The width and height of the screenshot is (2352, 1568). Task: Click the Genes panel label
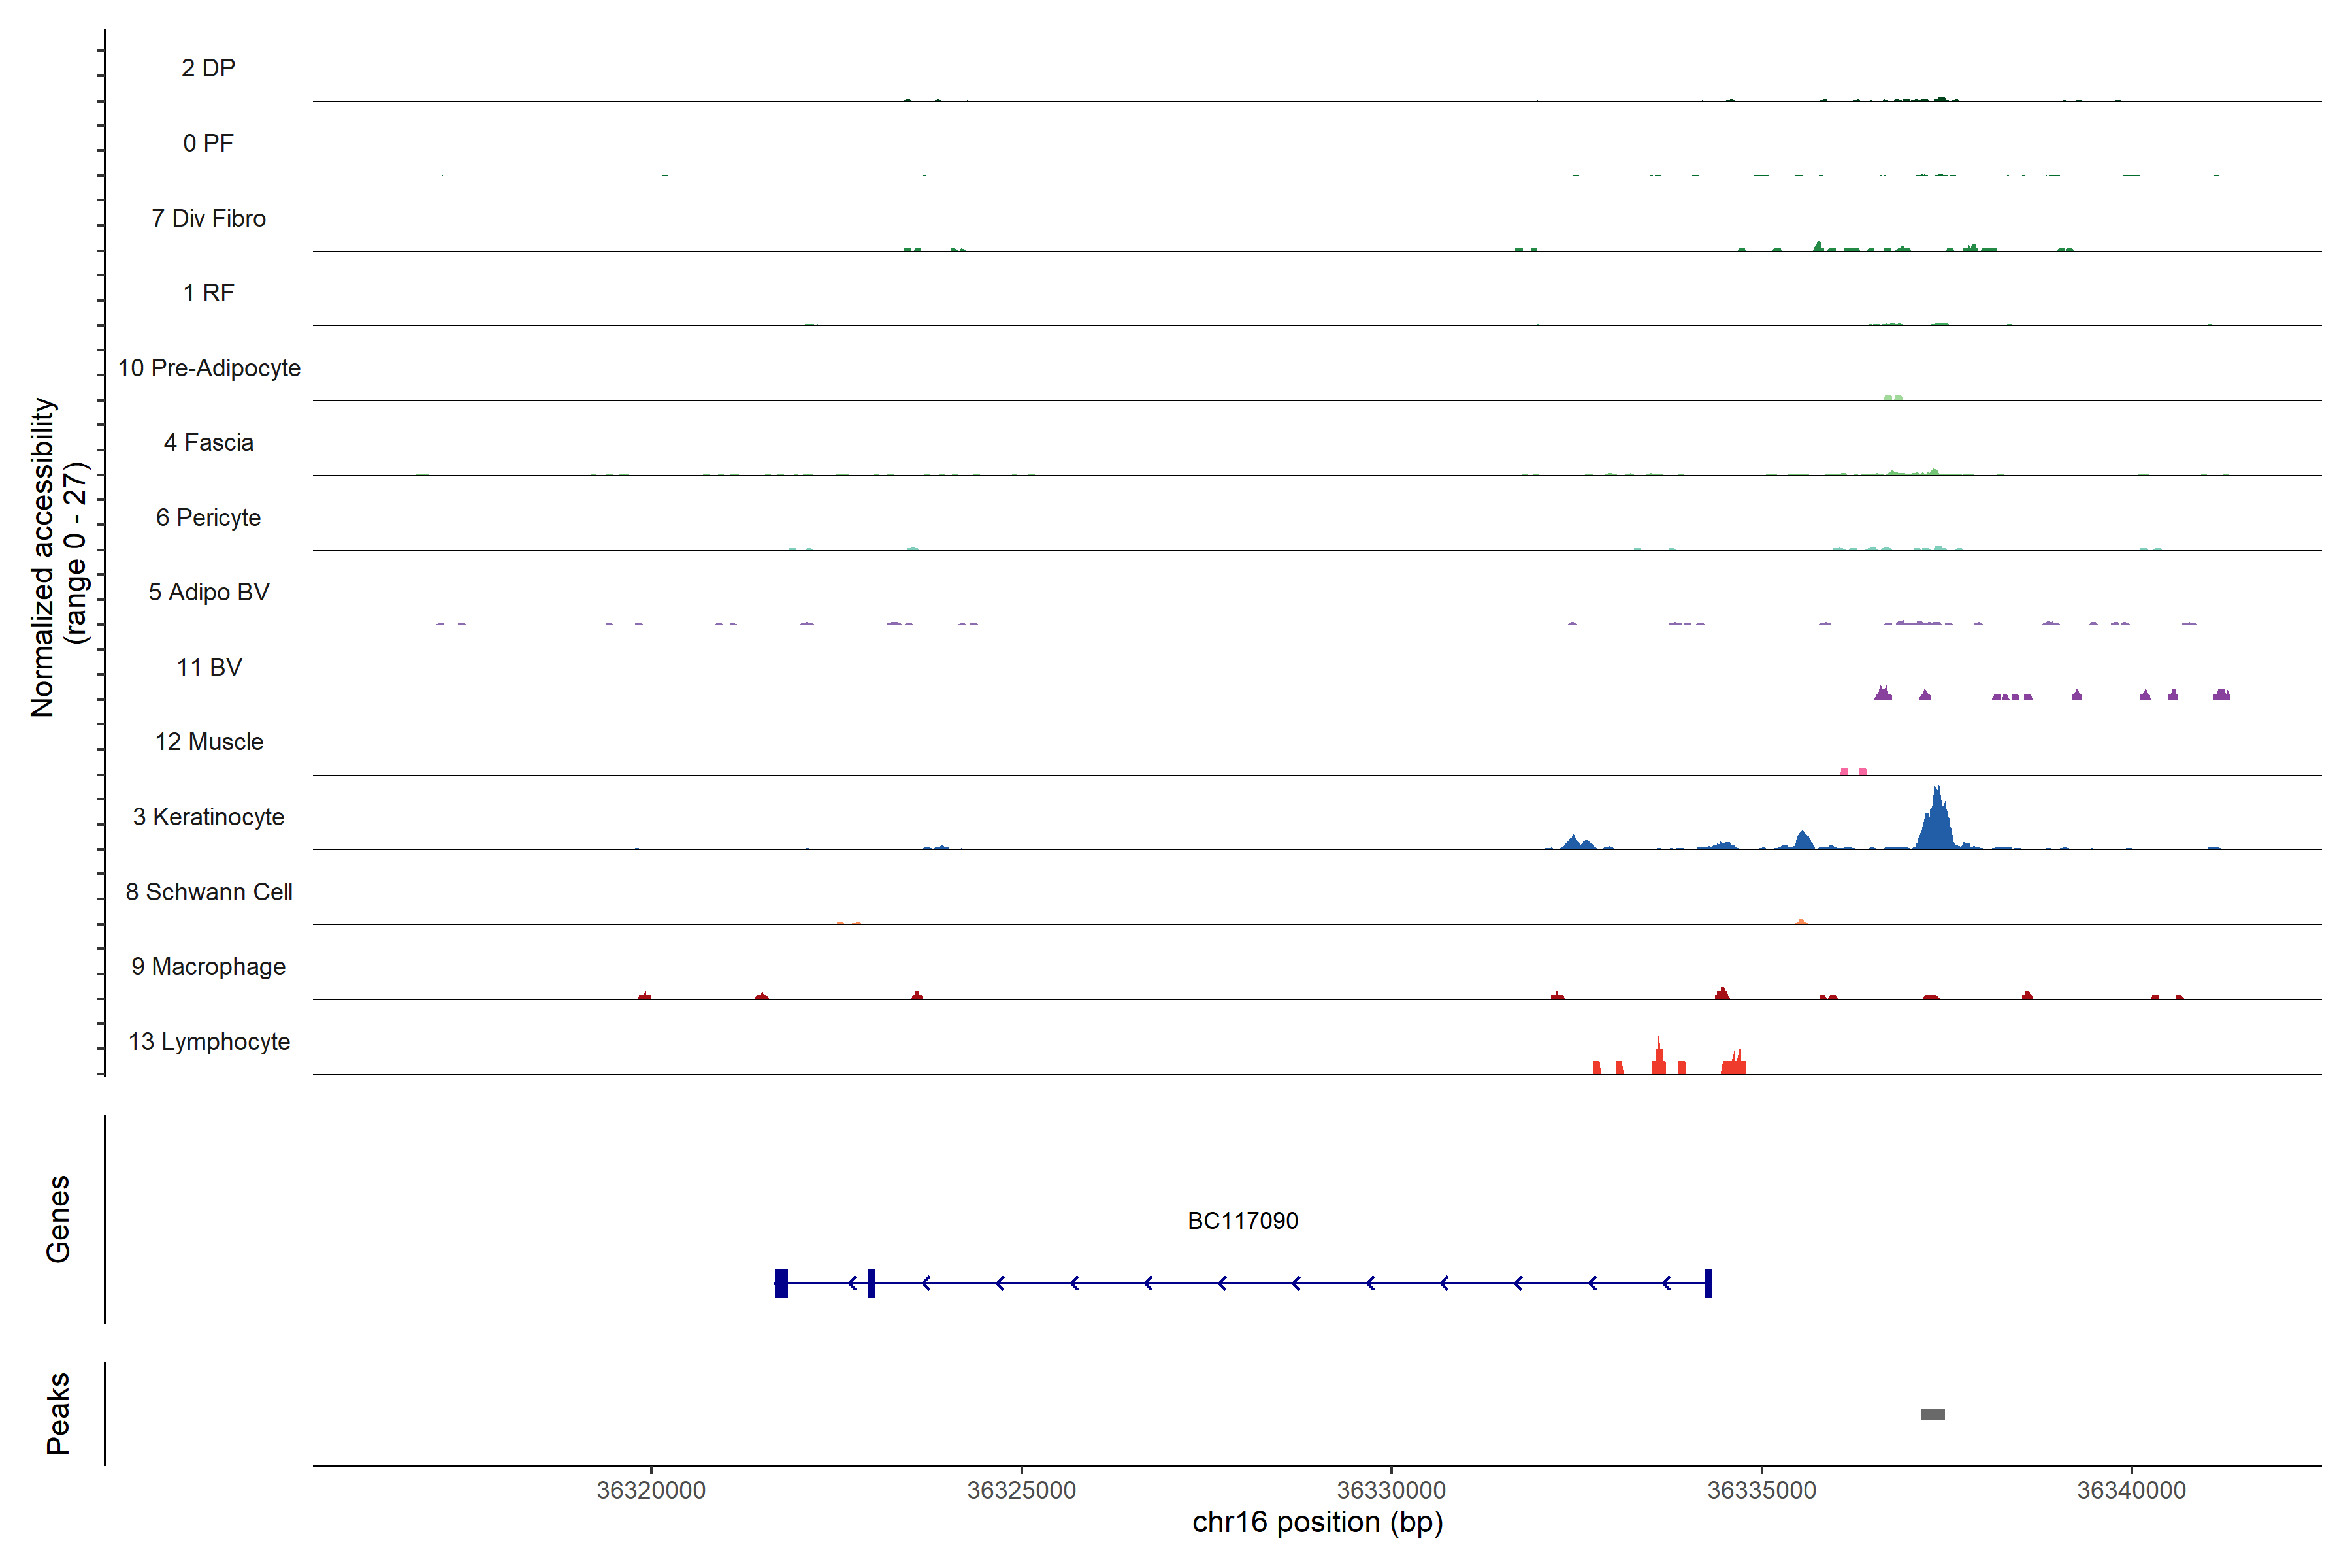pyautogui.click(x=58, y=1219)
